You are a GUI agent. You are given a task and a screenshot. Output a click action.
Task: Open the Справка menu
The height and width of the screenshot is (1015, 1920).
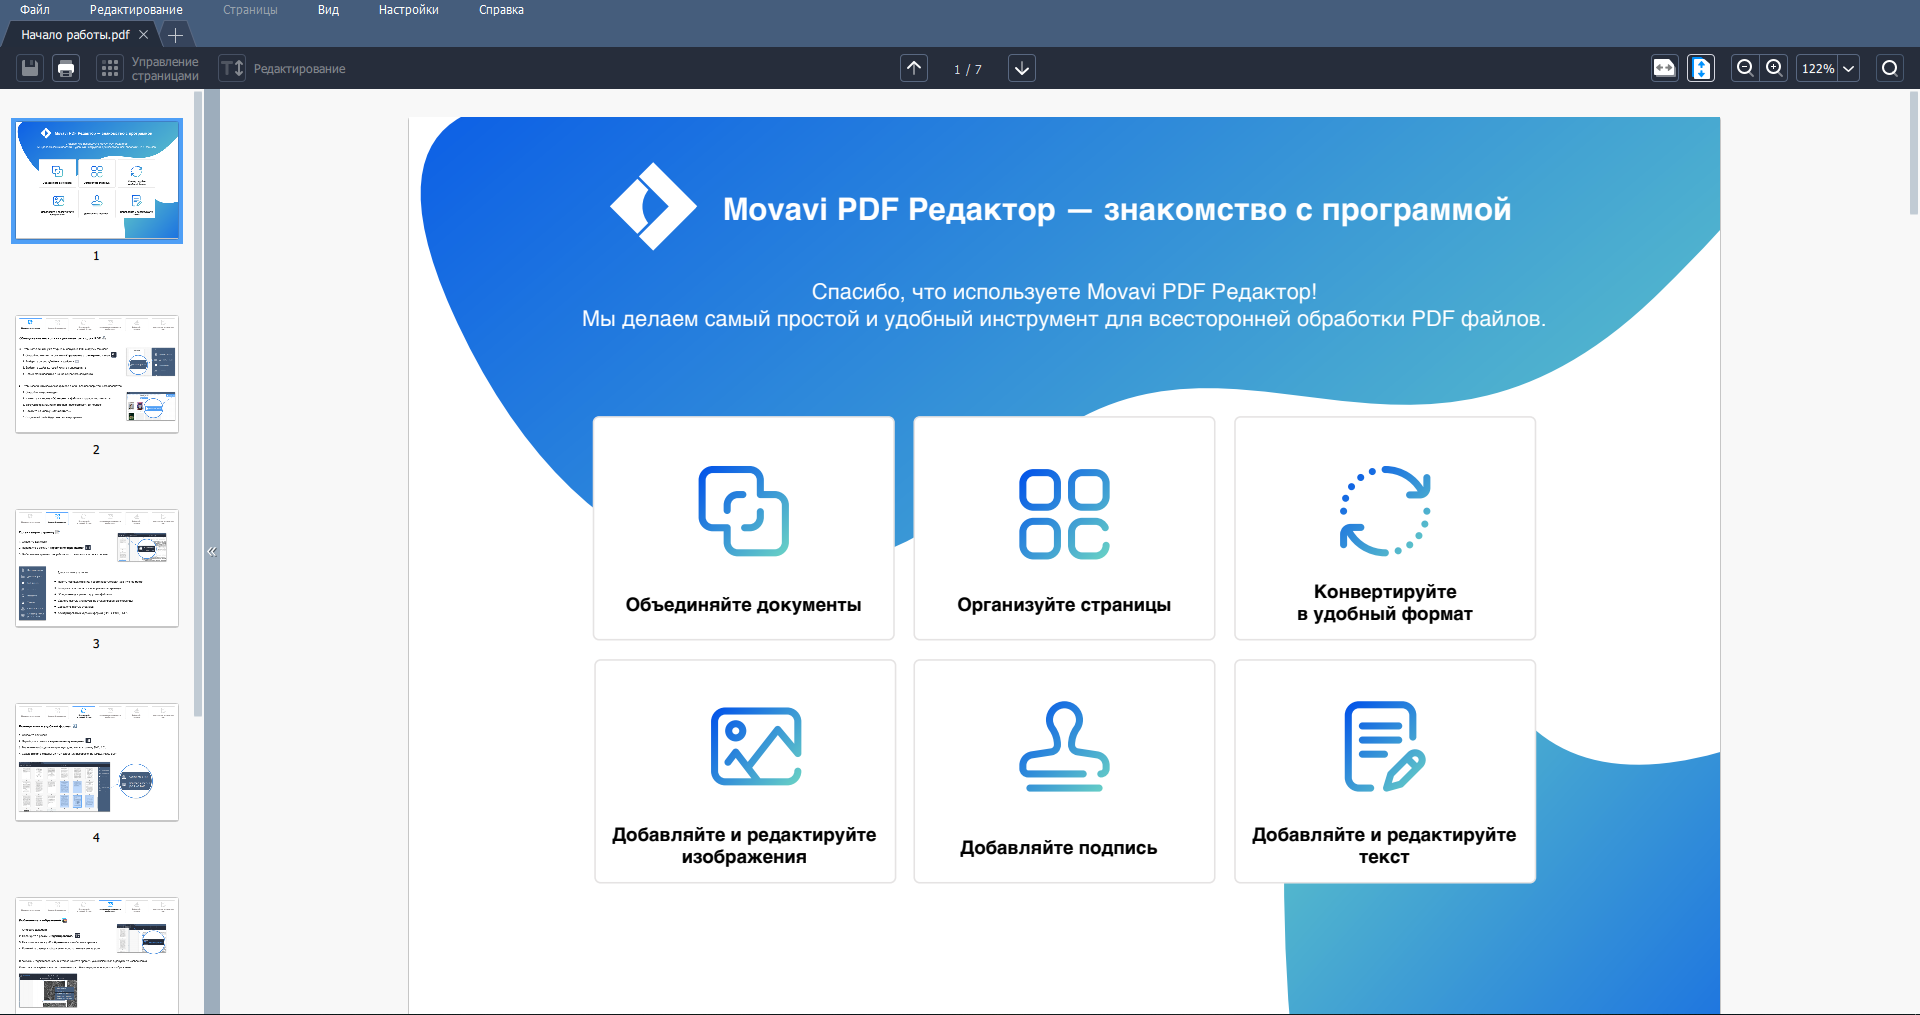(501, 10)
